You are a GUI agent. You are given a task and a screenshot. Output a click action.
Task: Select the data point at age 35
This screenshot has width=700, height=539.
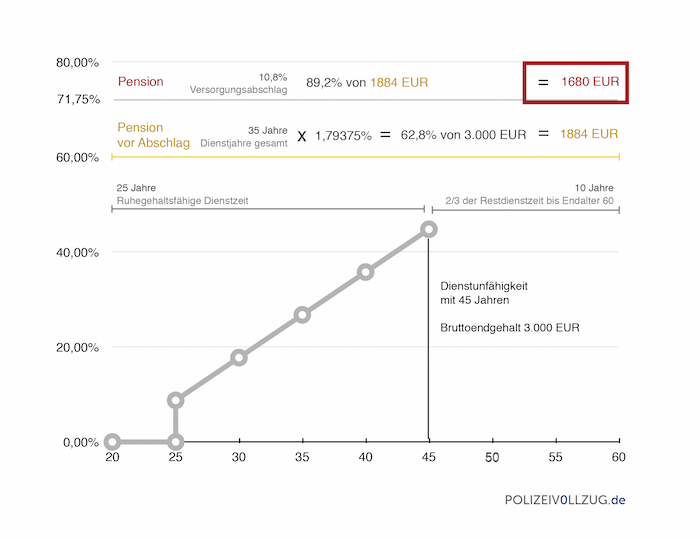pyautogui.click(x=302, y=315)
